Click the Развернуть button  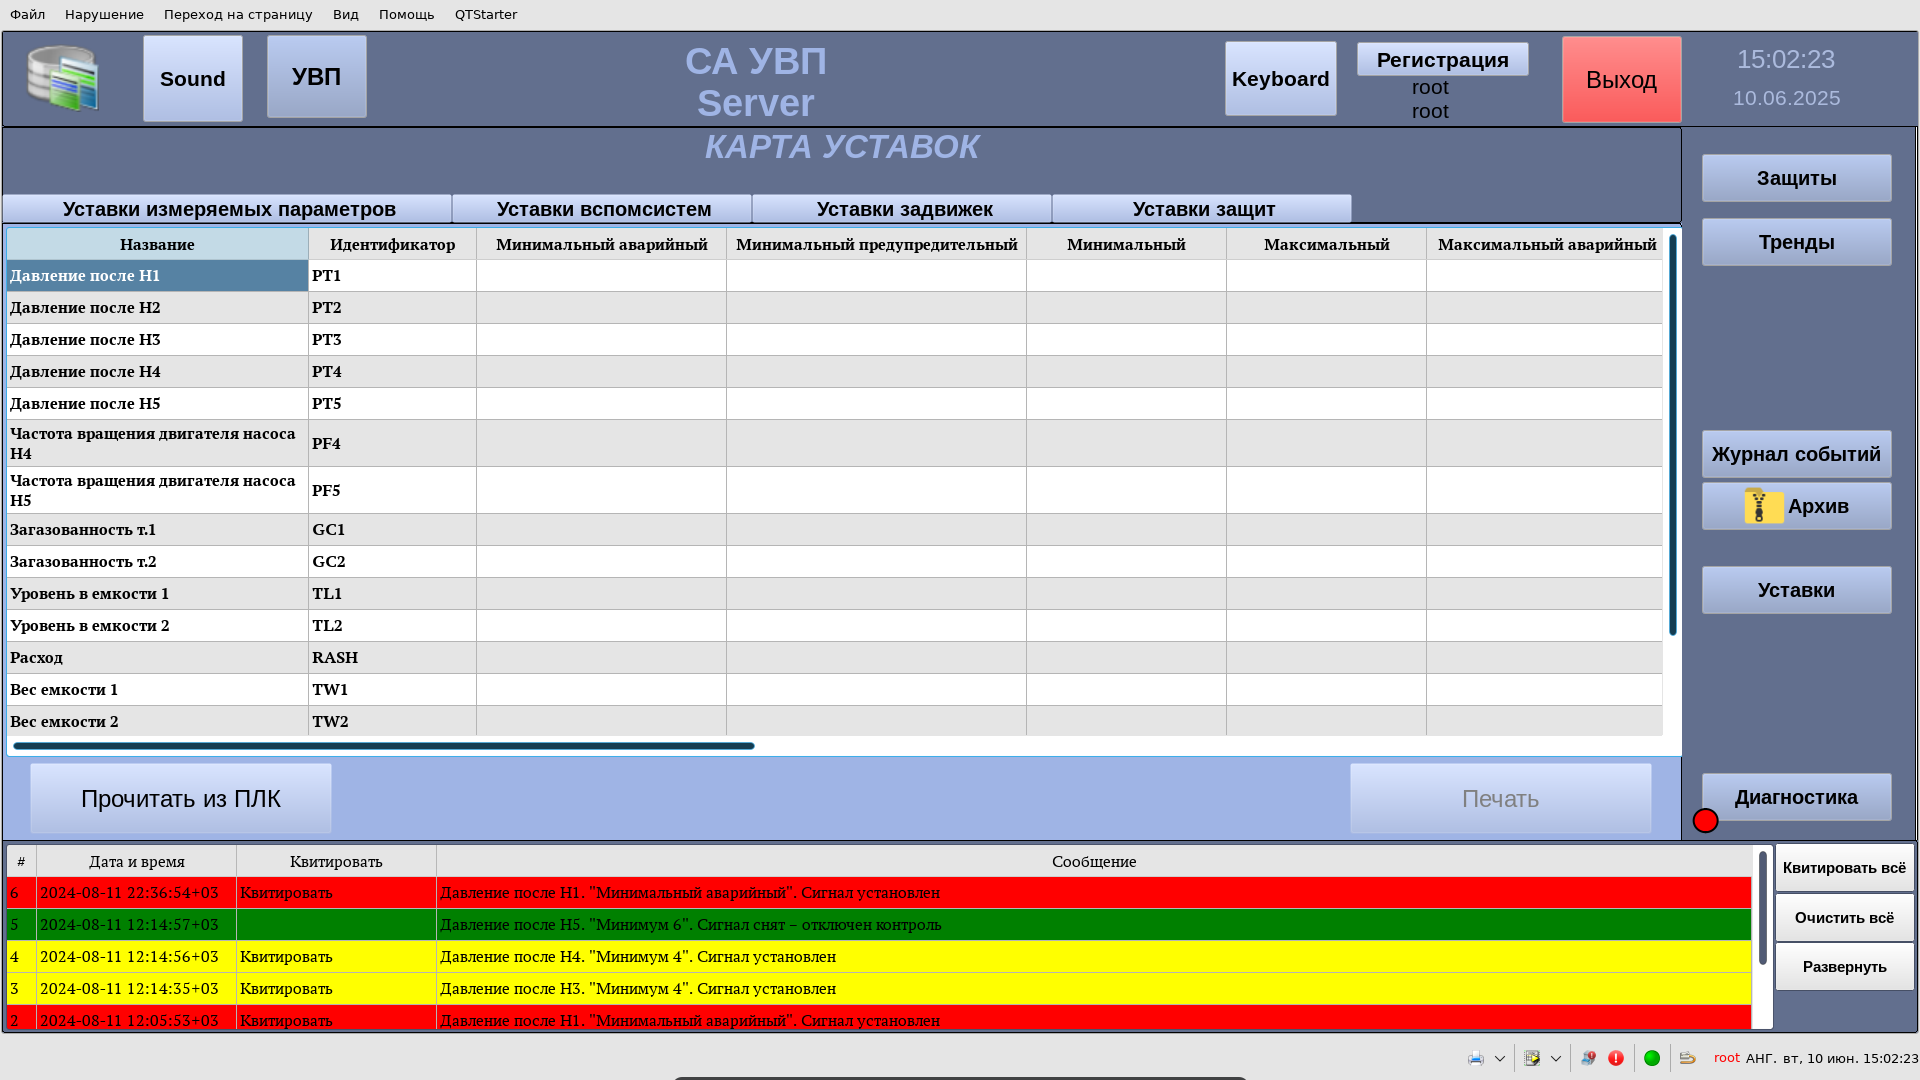coord(1845,967)
